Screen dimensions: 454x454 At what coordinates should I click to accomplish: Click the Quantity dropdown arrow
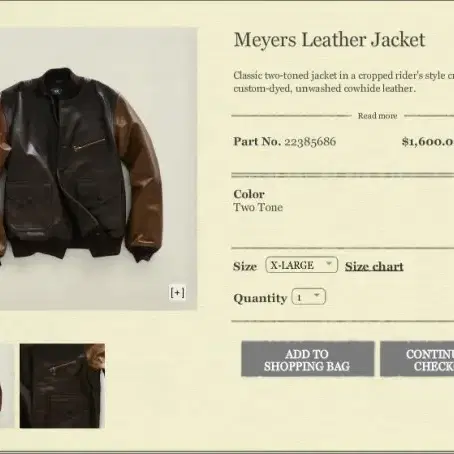(x=317, y=295)
